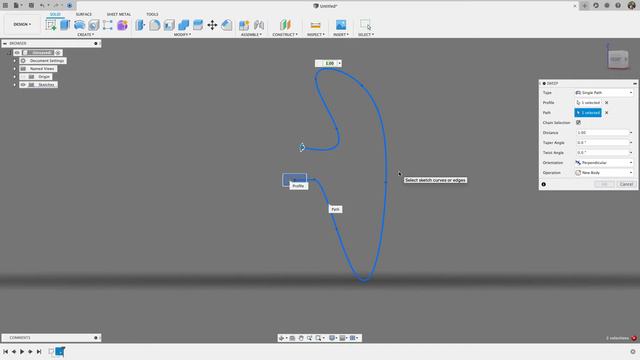Open the Create menu

point(85,35)
